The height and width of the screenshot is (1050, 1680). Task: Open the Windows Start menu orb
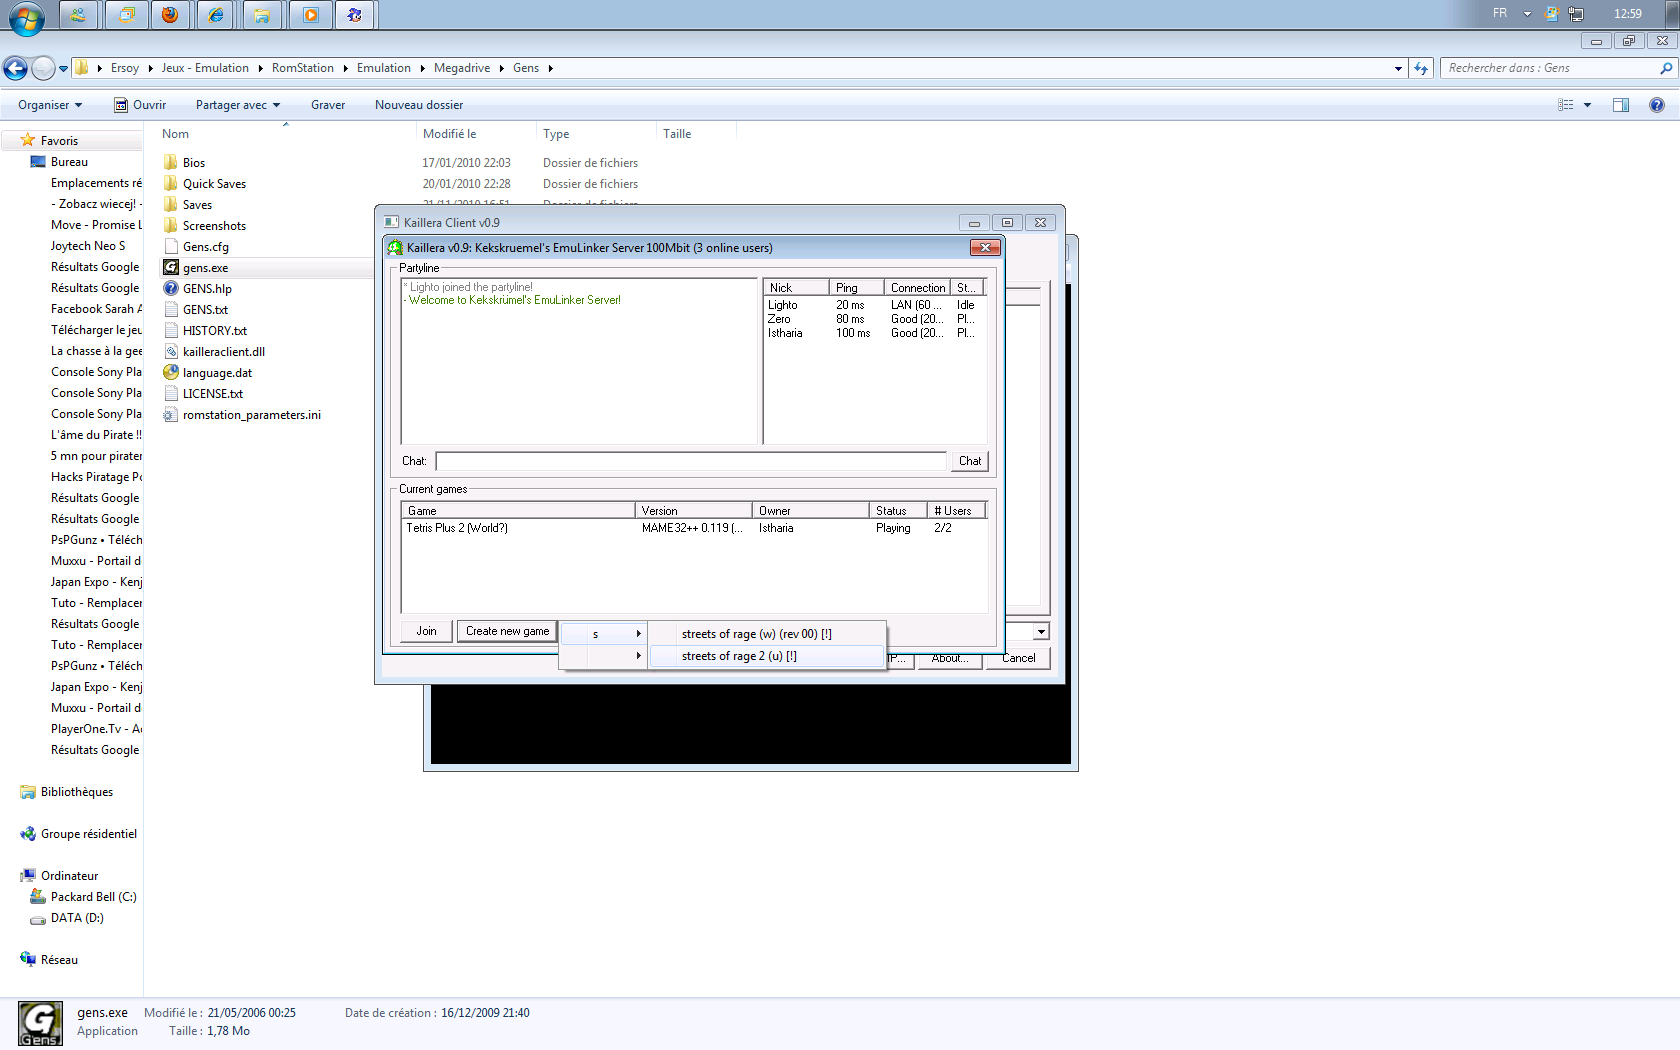click(x=26, y=17)
